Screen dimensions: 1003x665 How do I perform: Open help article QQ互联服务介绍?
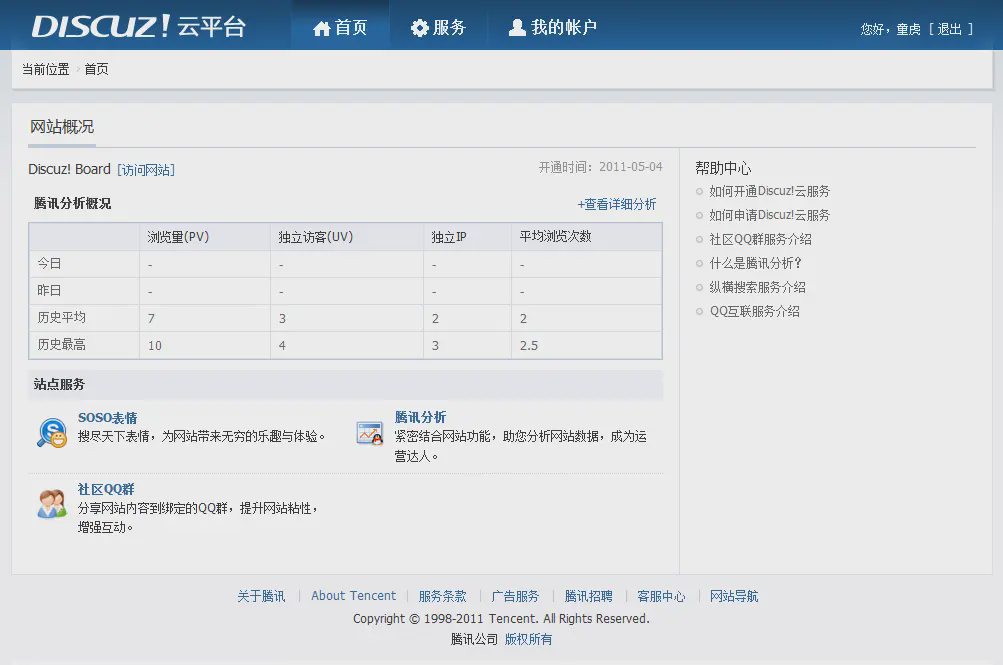[x=754, y=311]
